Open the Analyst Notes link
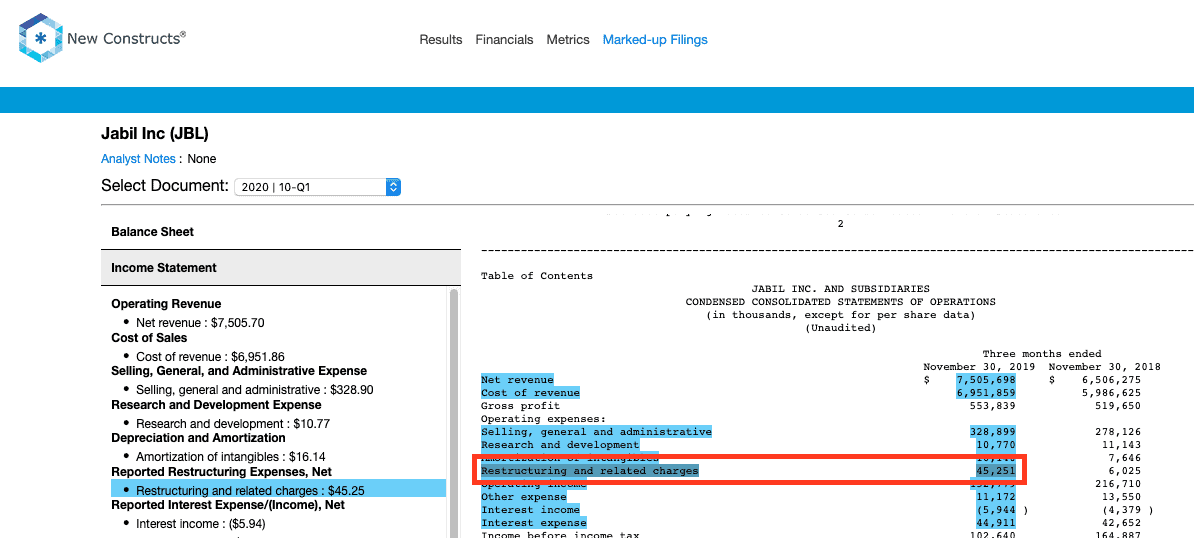This screenshot has height=538, width=1194. 138,159
